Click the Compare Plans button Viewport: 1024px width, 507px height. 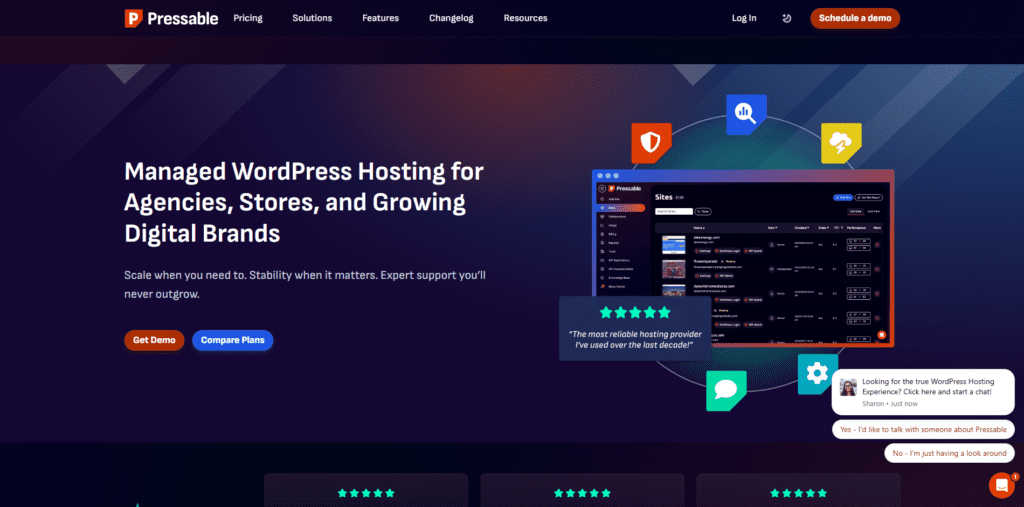pos(232,340)
